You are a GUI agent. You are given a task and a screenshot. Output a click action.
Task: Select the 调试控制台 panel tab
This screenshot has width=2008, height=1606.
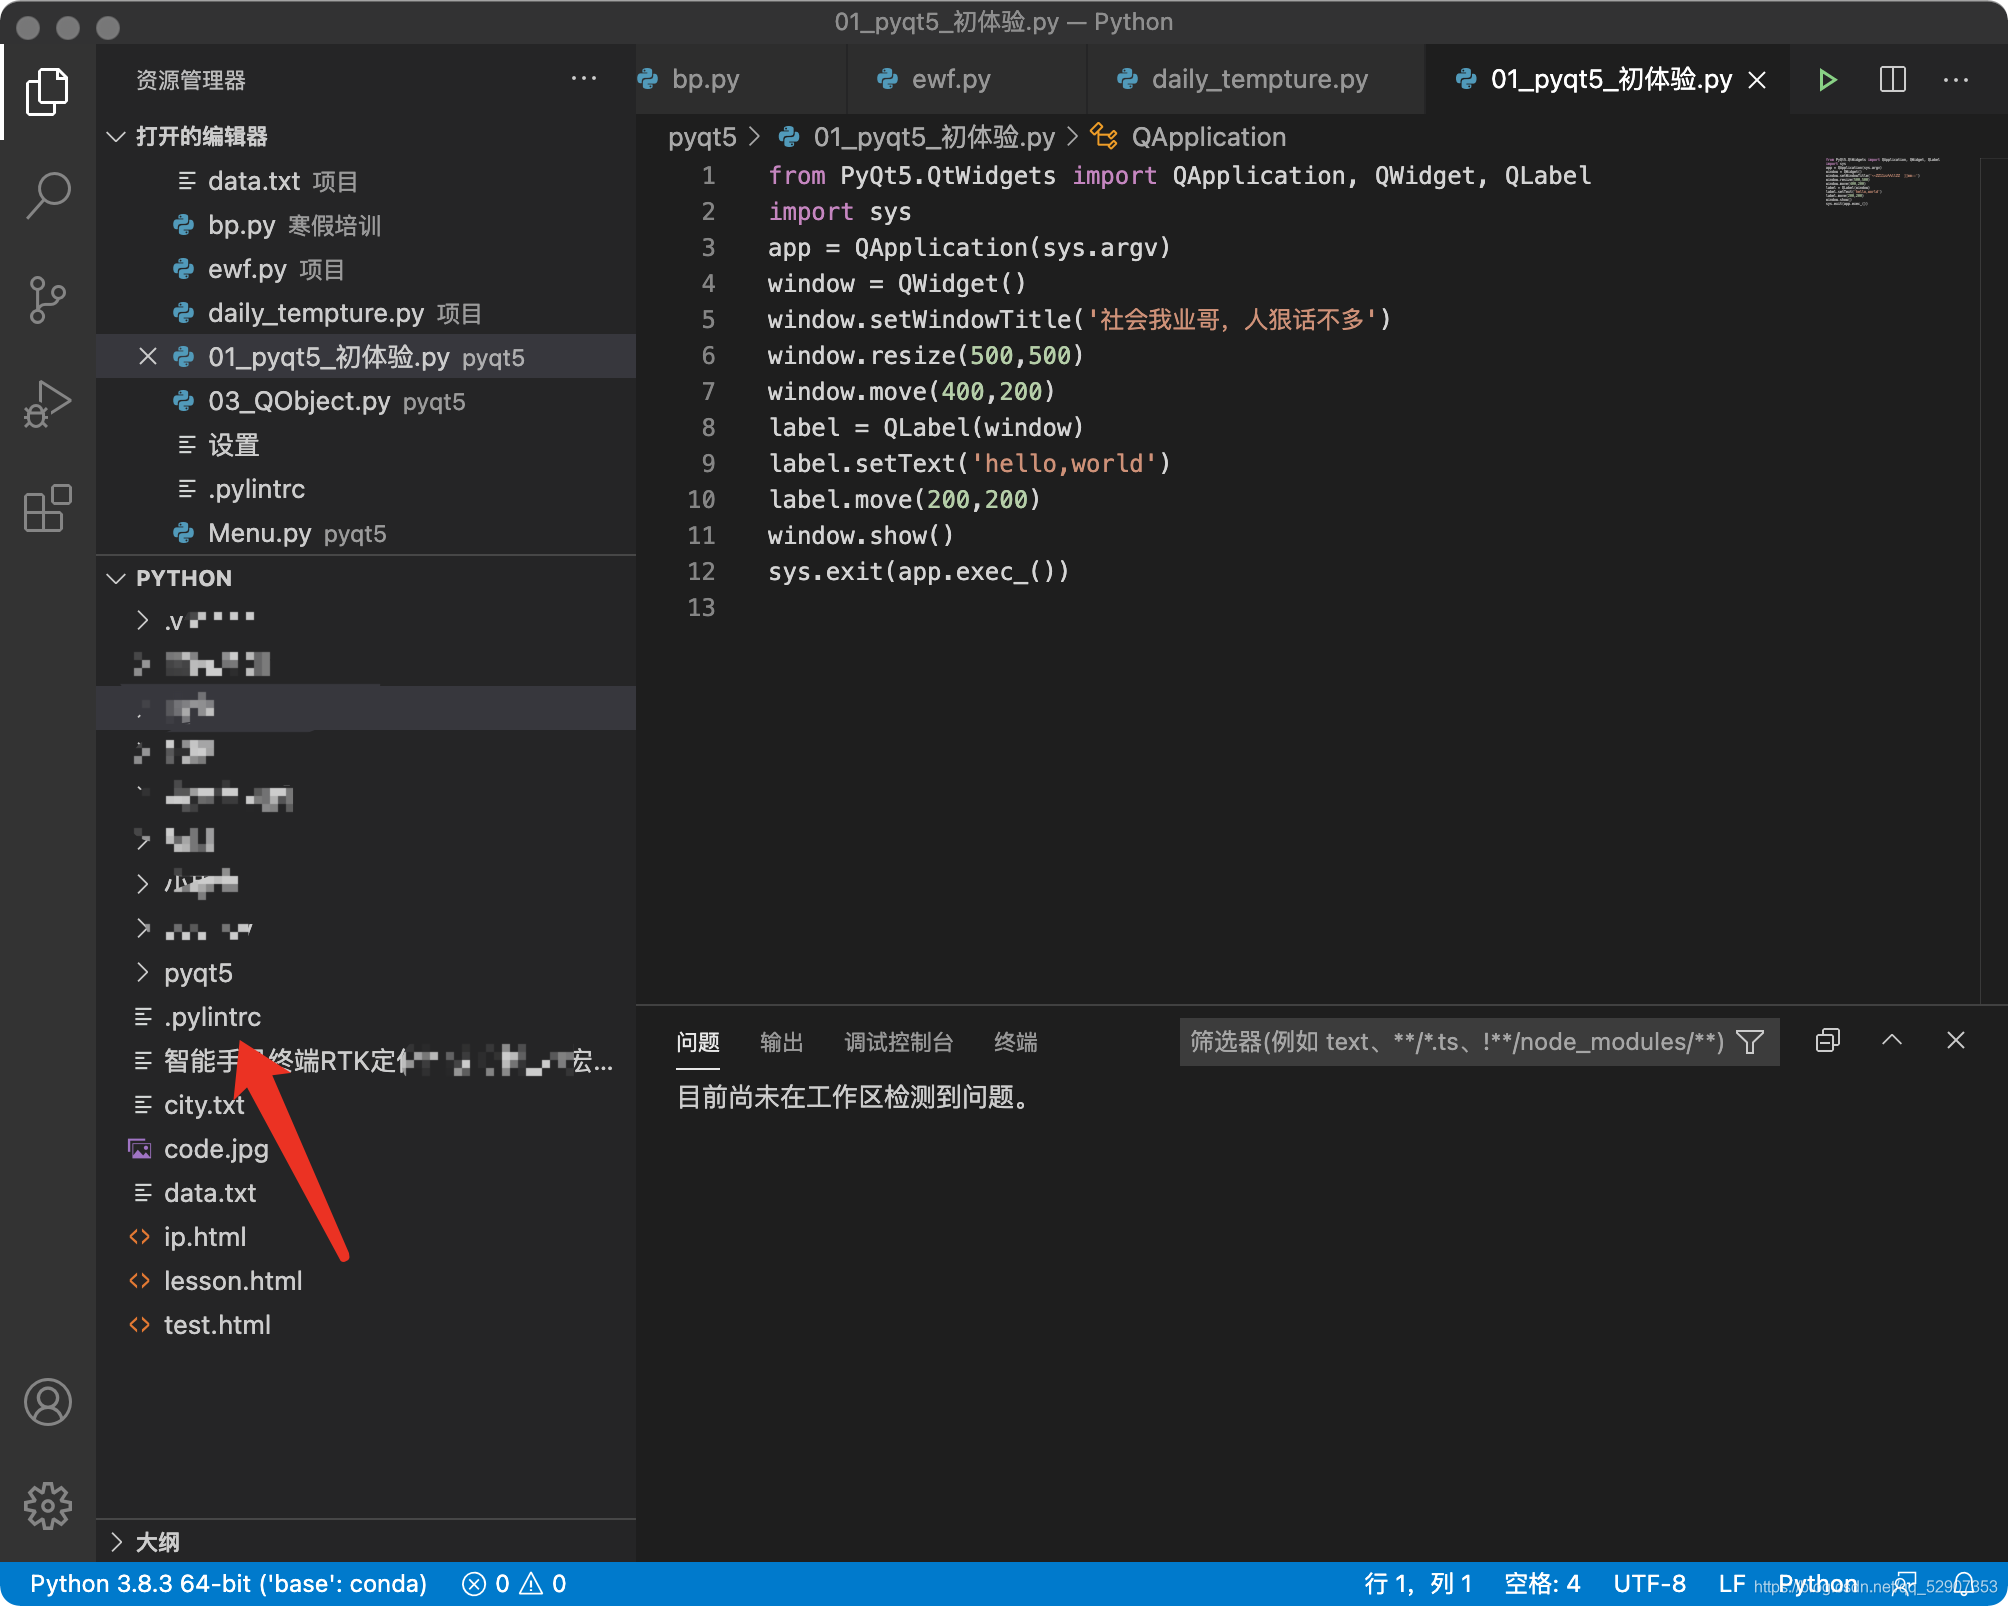[899, 1042]
